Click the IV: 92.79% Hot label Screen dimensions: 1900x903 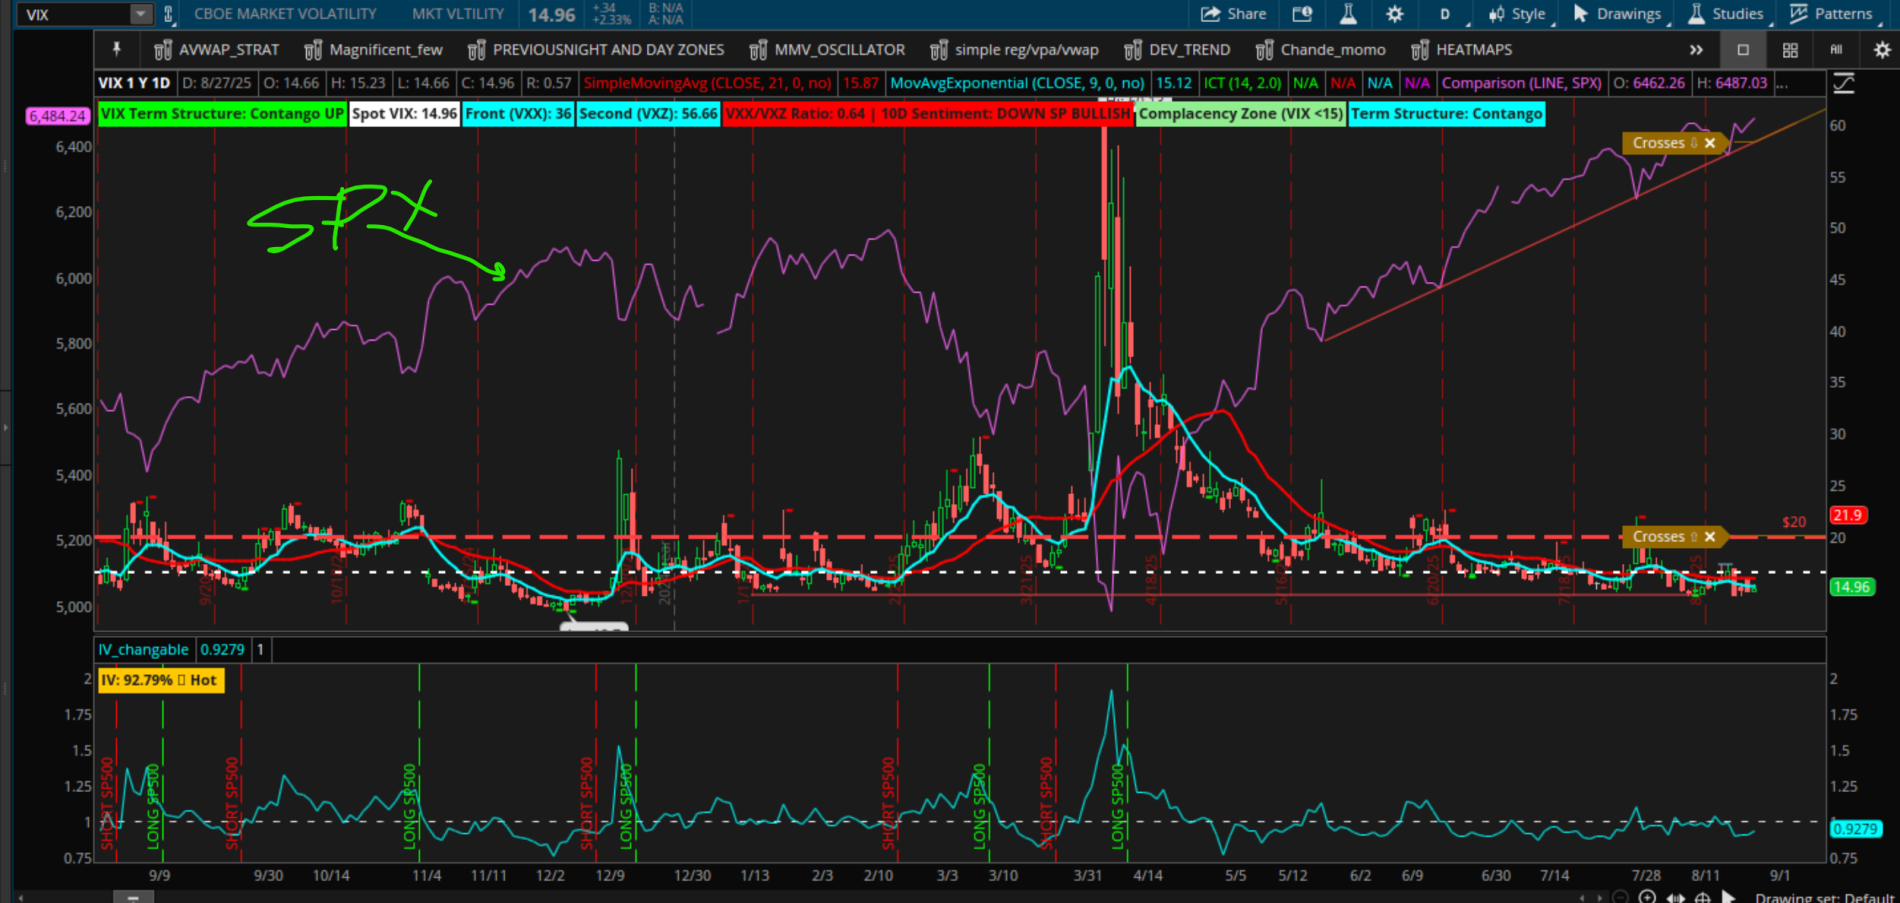[160, 680]
